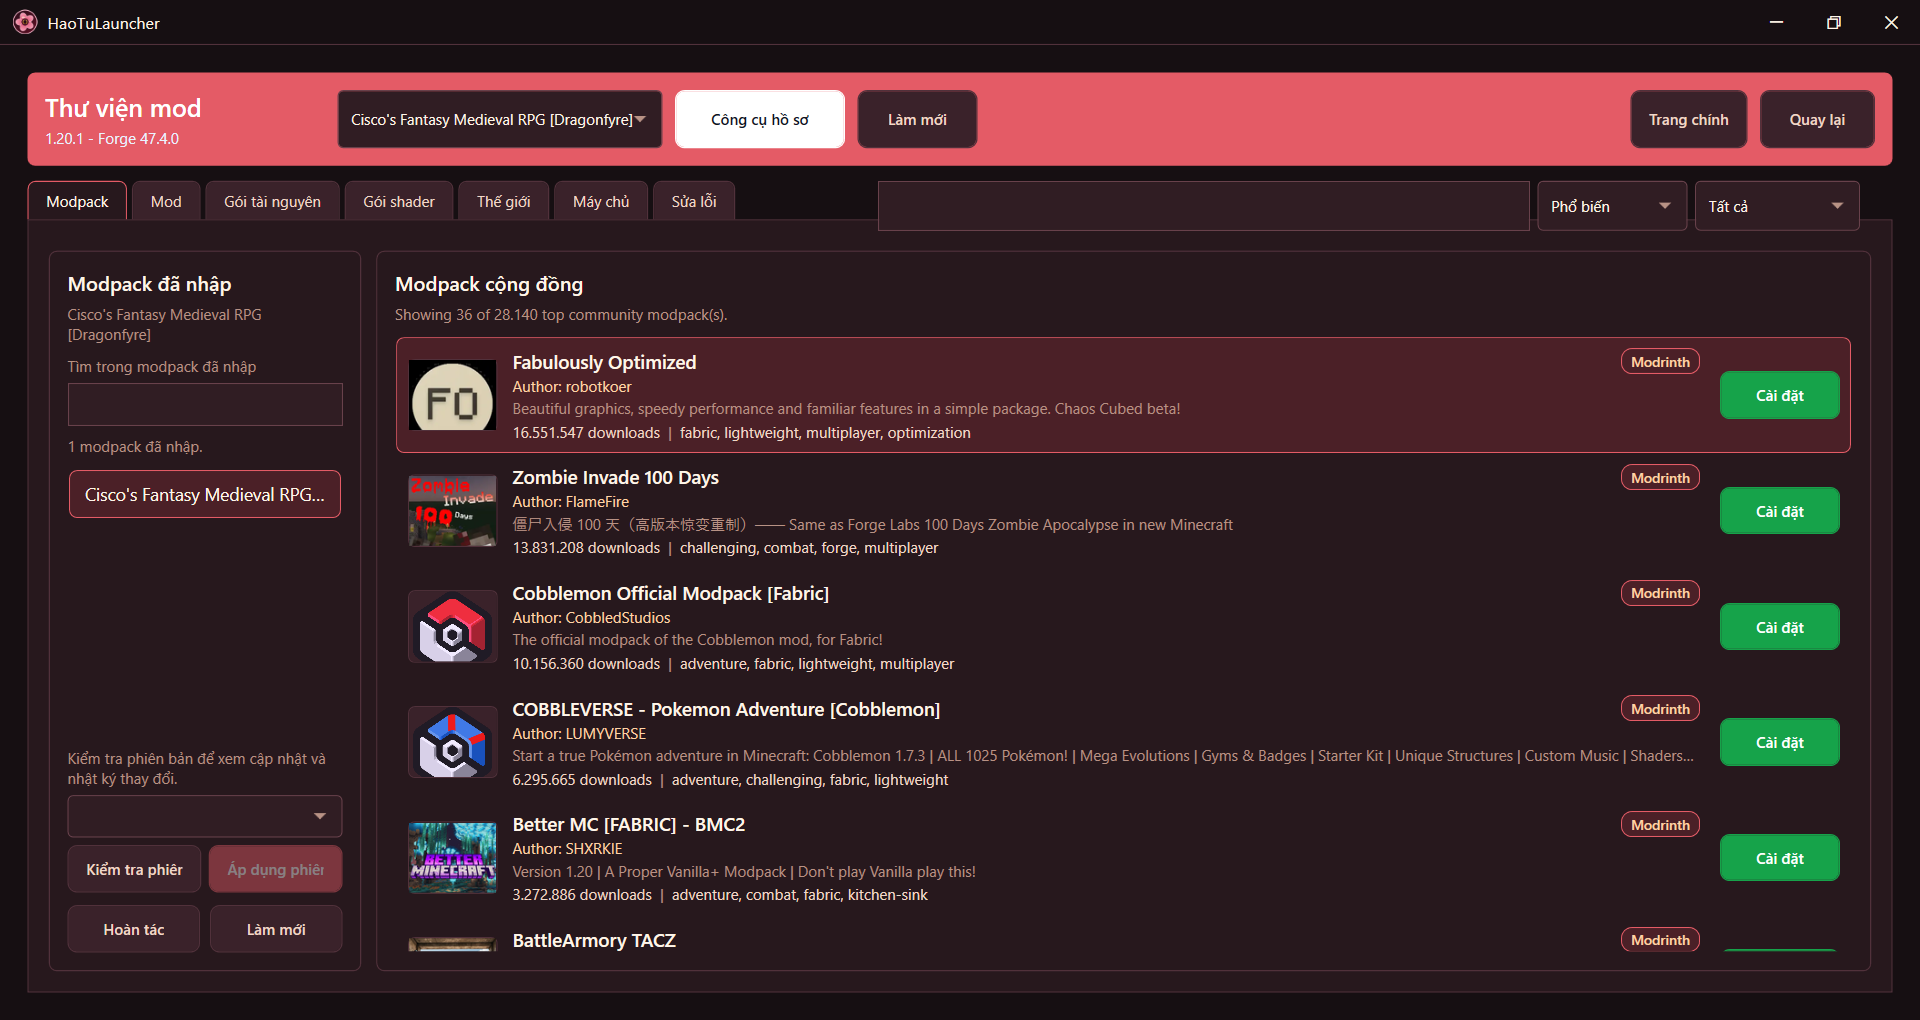1920x1020 pixels.
Task: Install Better MC [FABRIC] - BMC2
Action: 1780,858
